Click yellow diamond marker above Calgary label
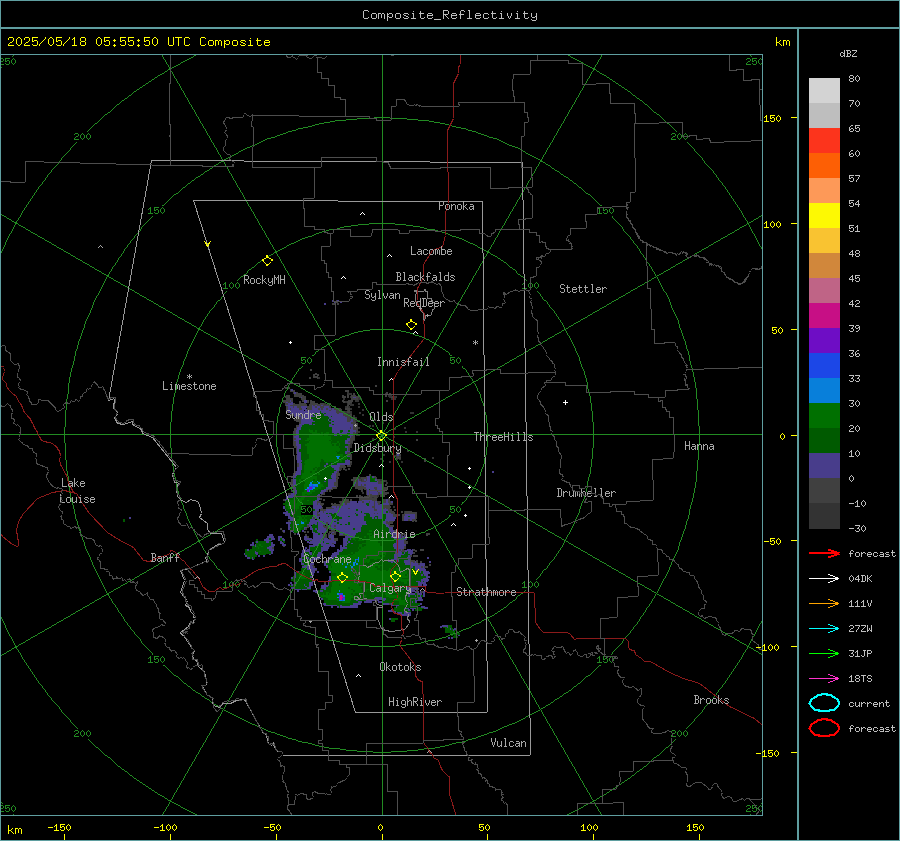 coord(395,576)
